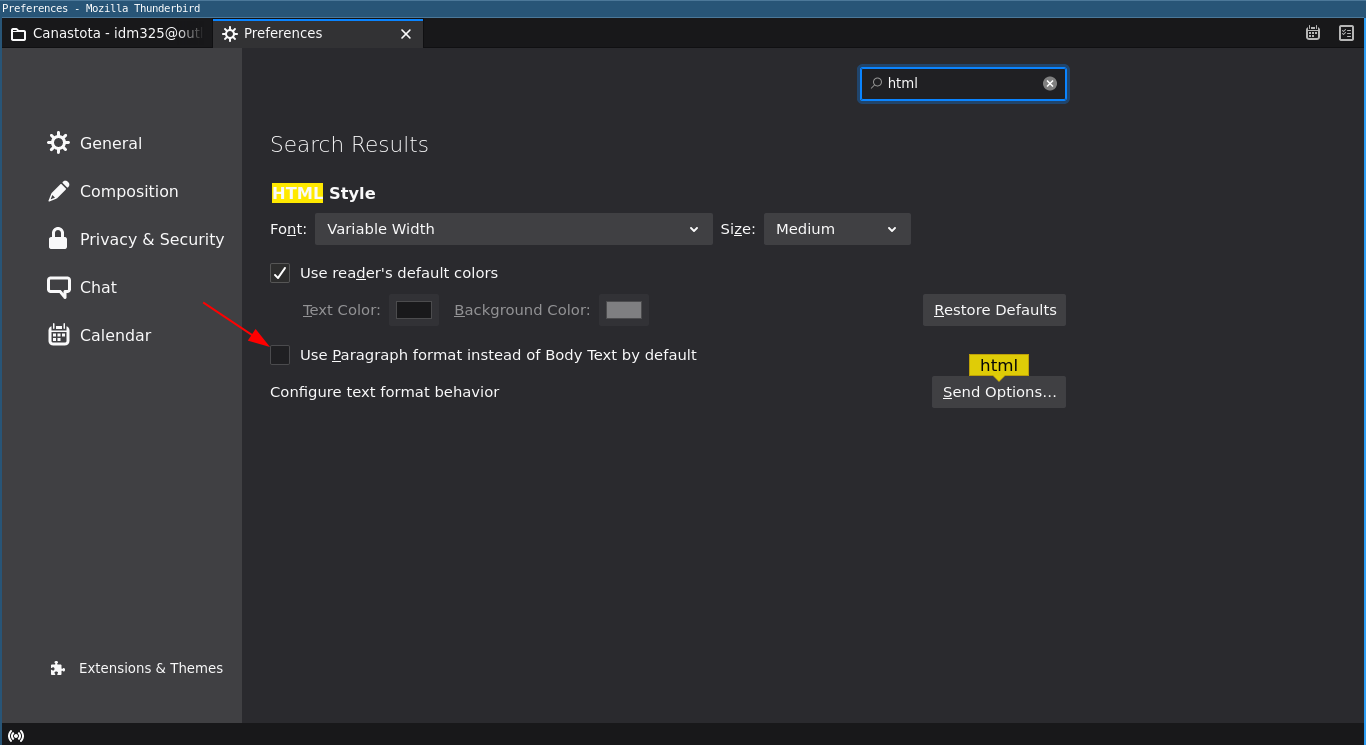The image size is (1366, 745).
Task: Open the calendar tab icon in the top bar
Action: pyautogui.click(x=1313, y=33)
